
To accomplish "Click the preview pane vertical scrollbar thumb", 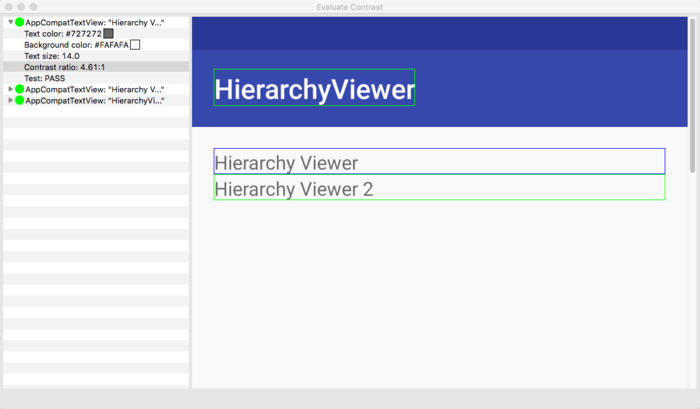I will click(692, 95).
